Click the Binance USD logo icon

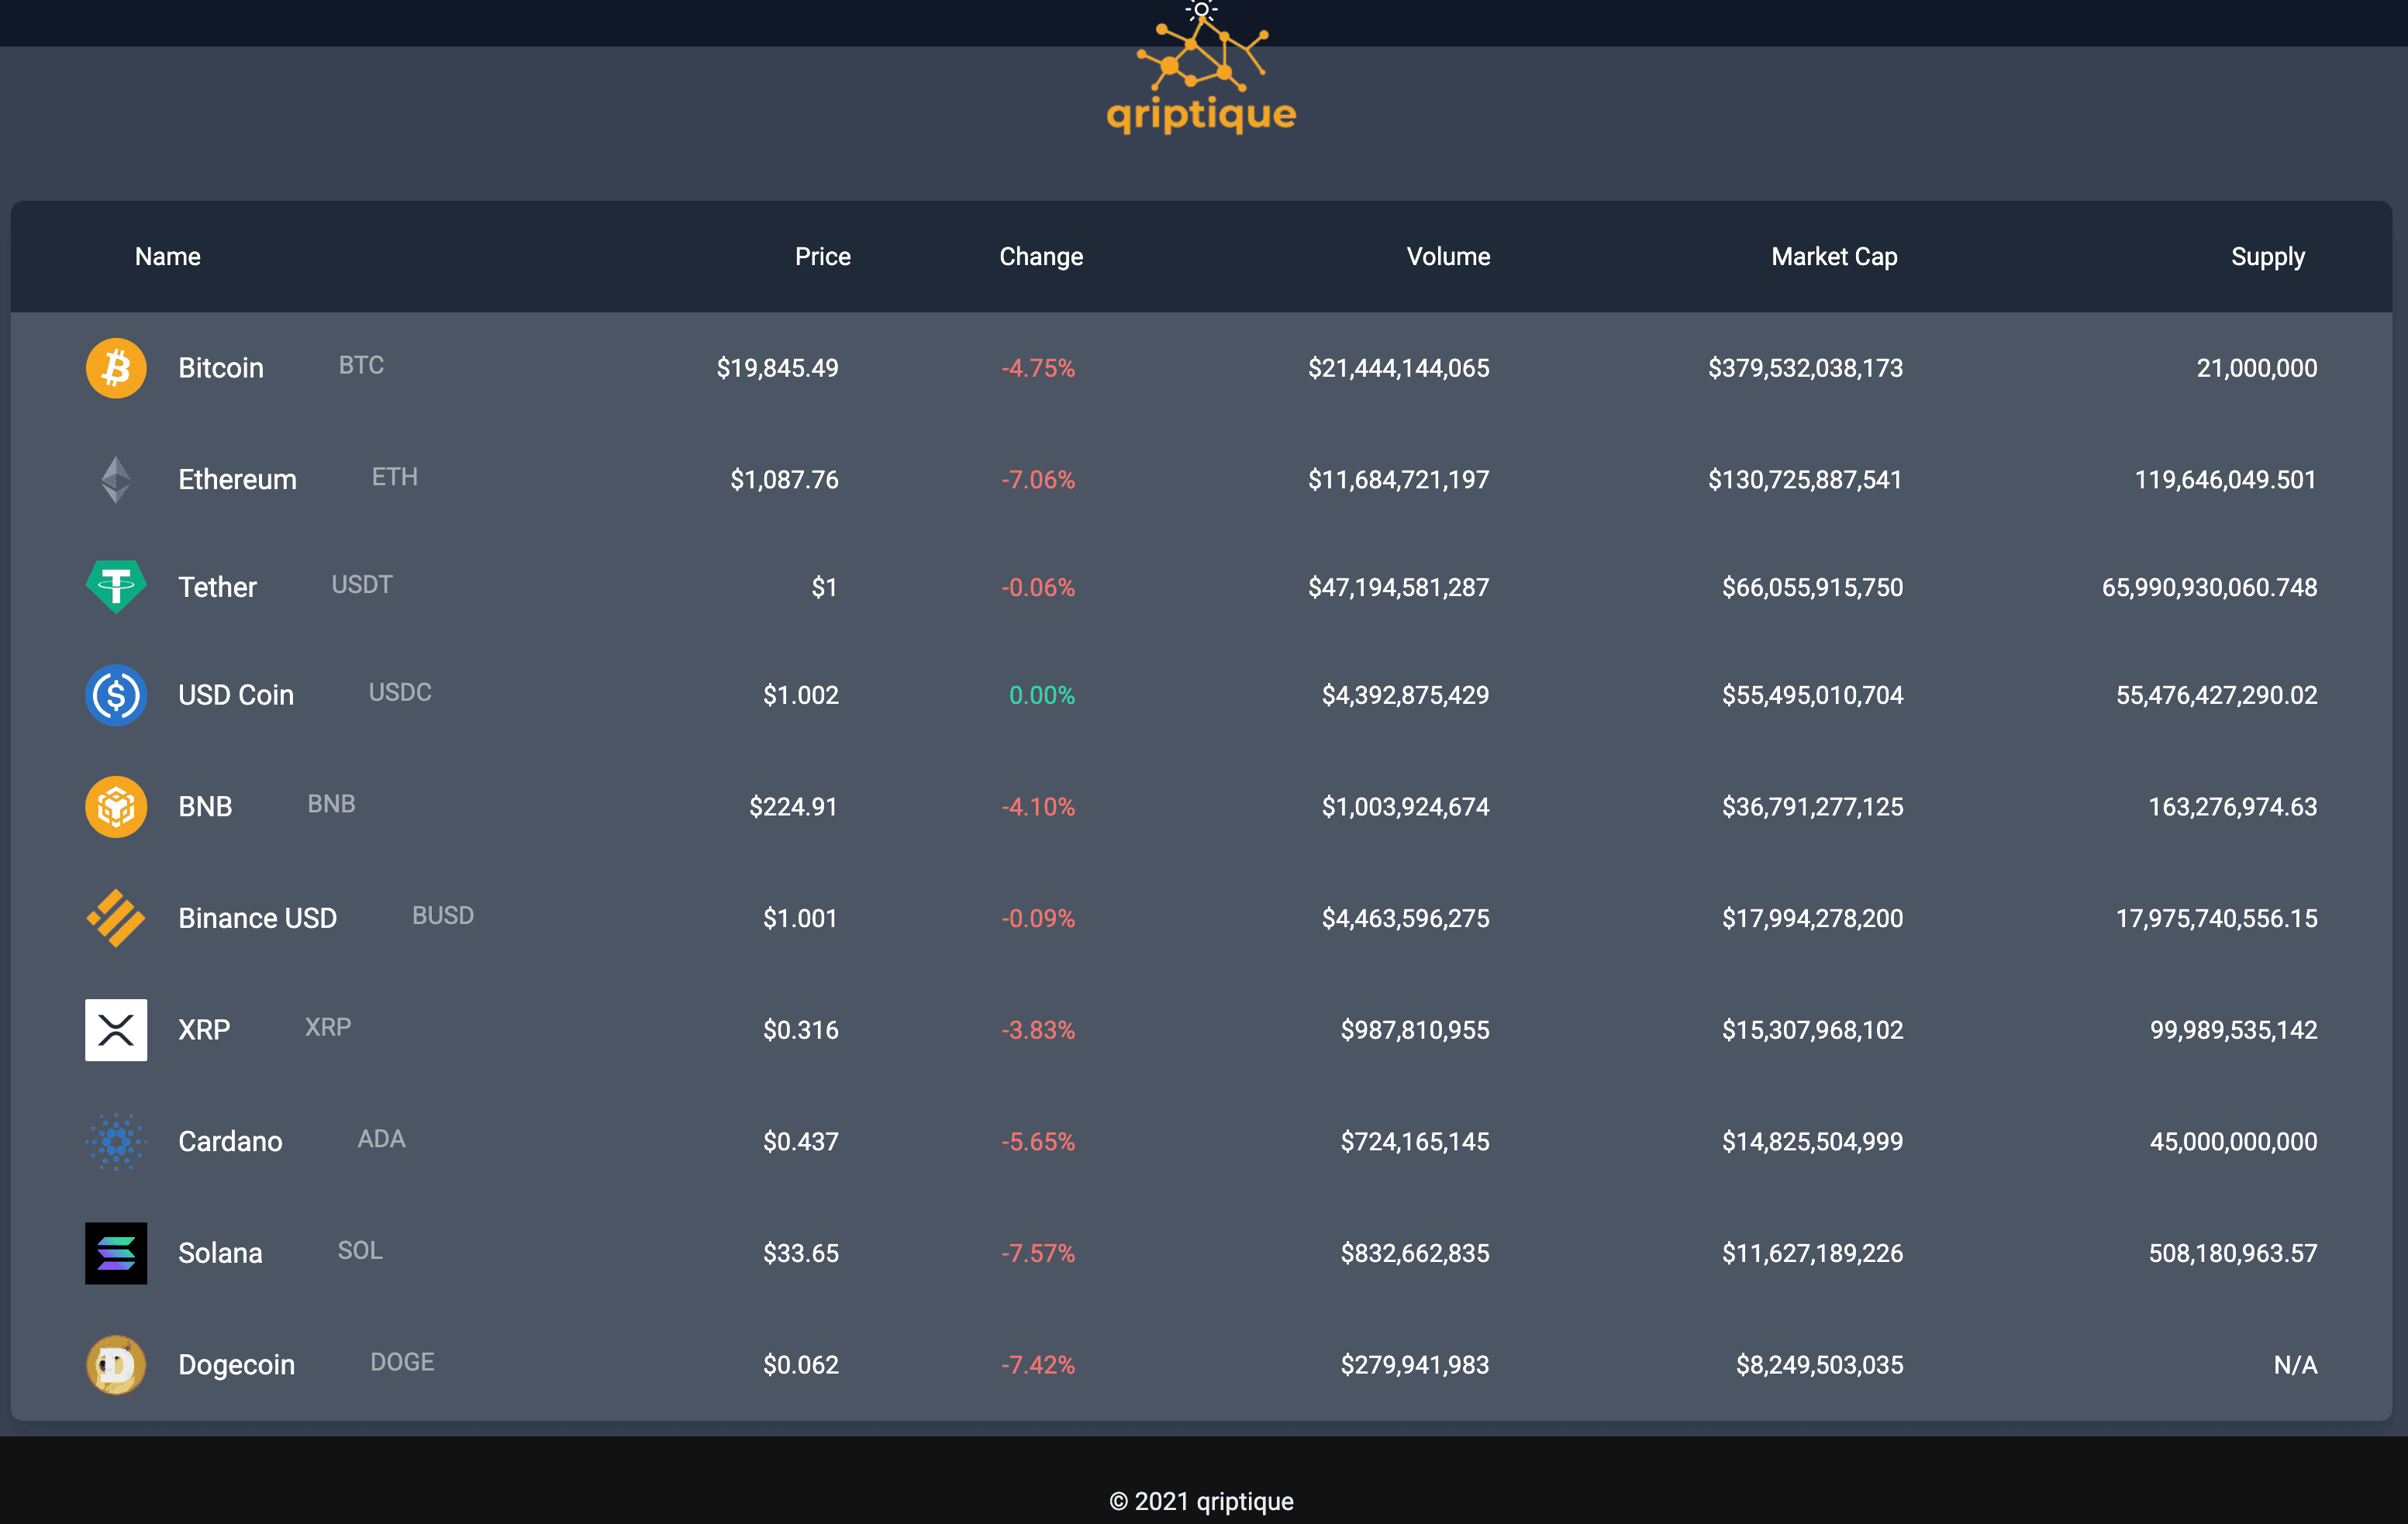pyautogui.click(x=116, y=918)
